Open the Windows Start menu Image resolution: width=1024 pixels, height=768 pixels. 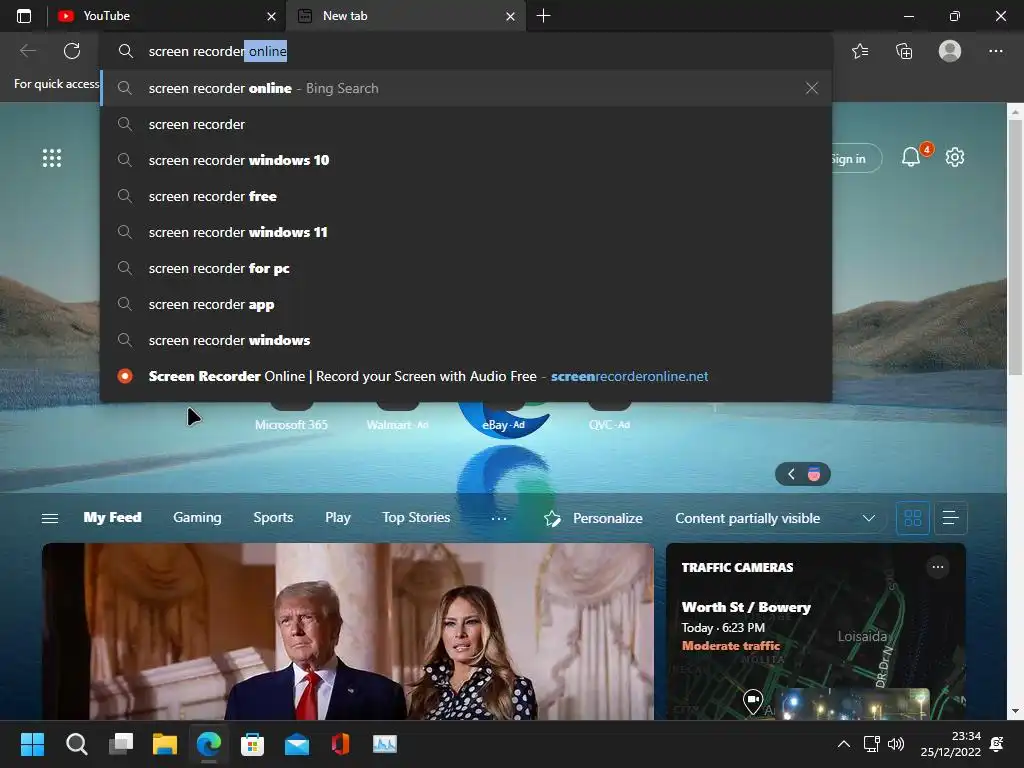pos(32,744)
